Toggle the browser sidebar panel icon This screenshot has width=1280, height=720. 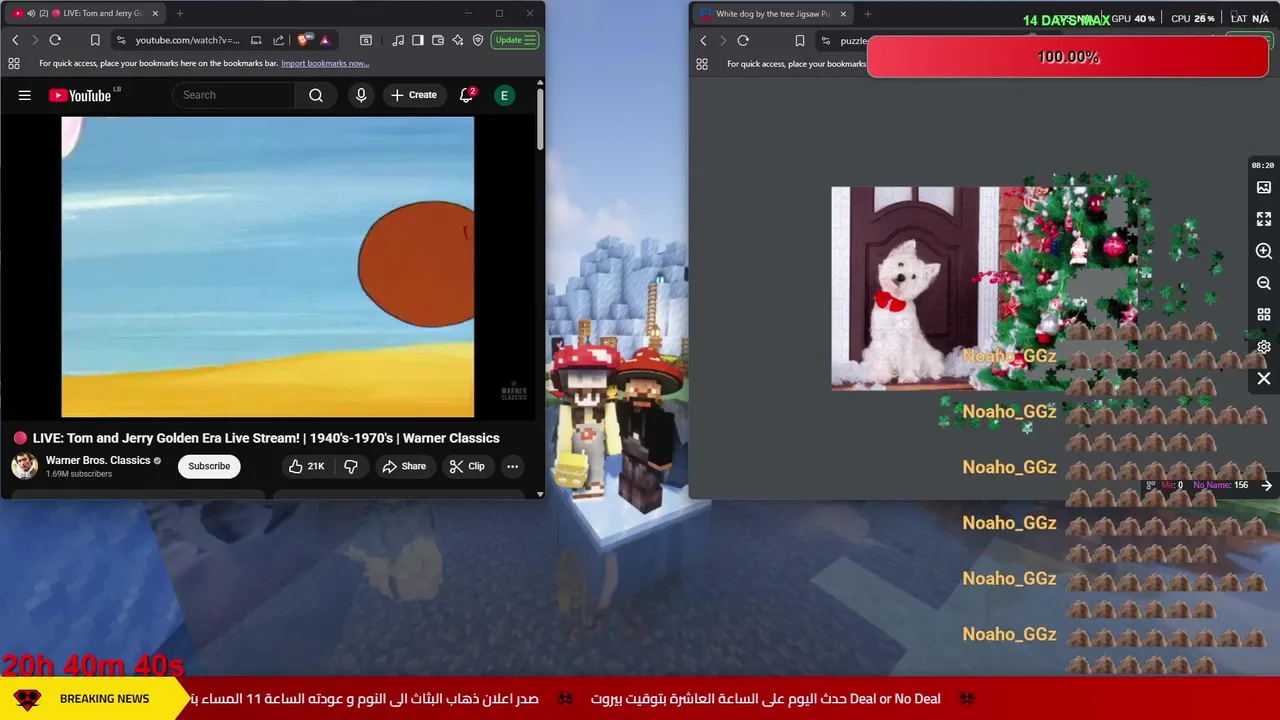418,40
